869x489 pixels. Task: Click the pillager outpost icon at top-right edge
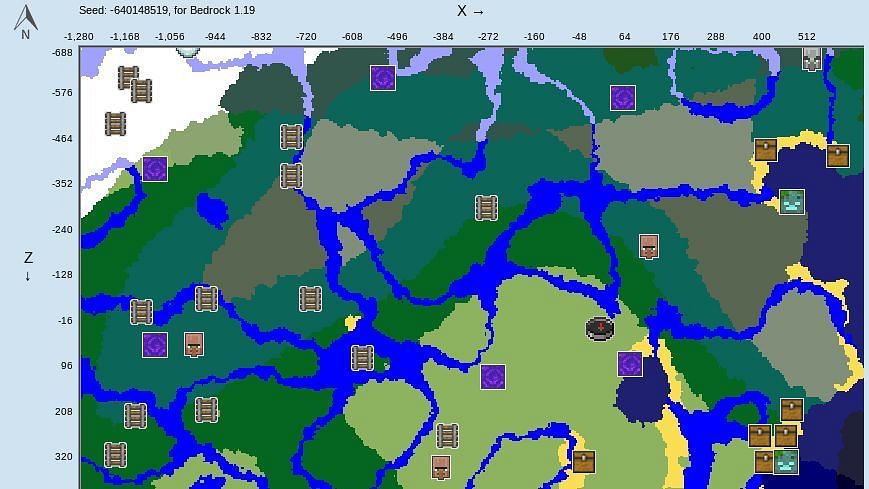[812, 58]
